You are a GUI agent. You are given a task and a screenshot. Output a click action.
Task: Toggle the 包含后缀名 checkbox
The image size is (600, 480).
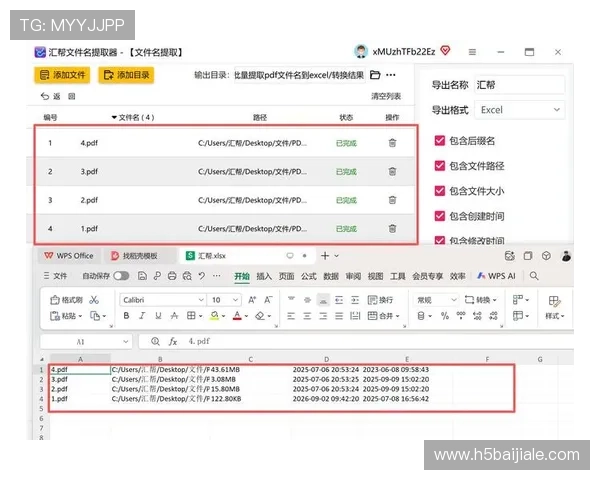[x=440, y=140]
